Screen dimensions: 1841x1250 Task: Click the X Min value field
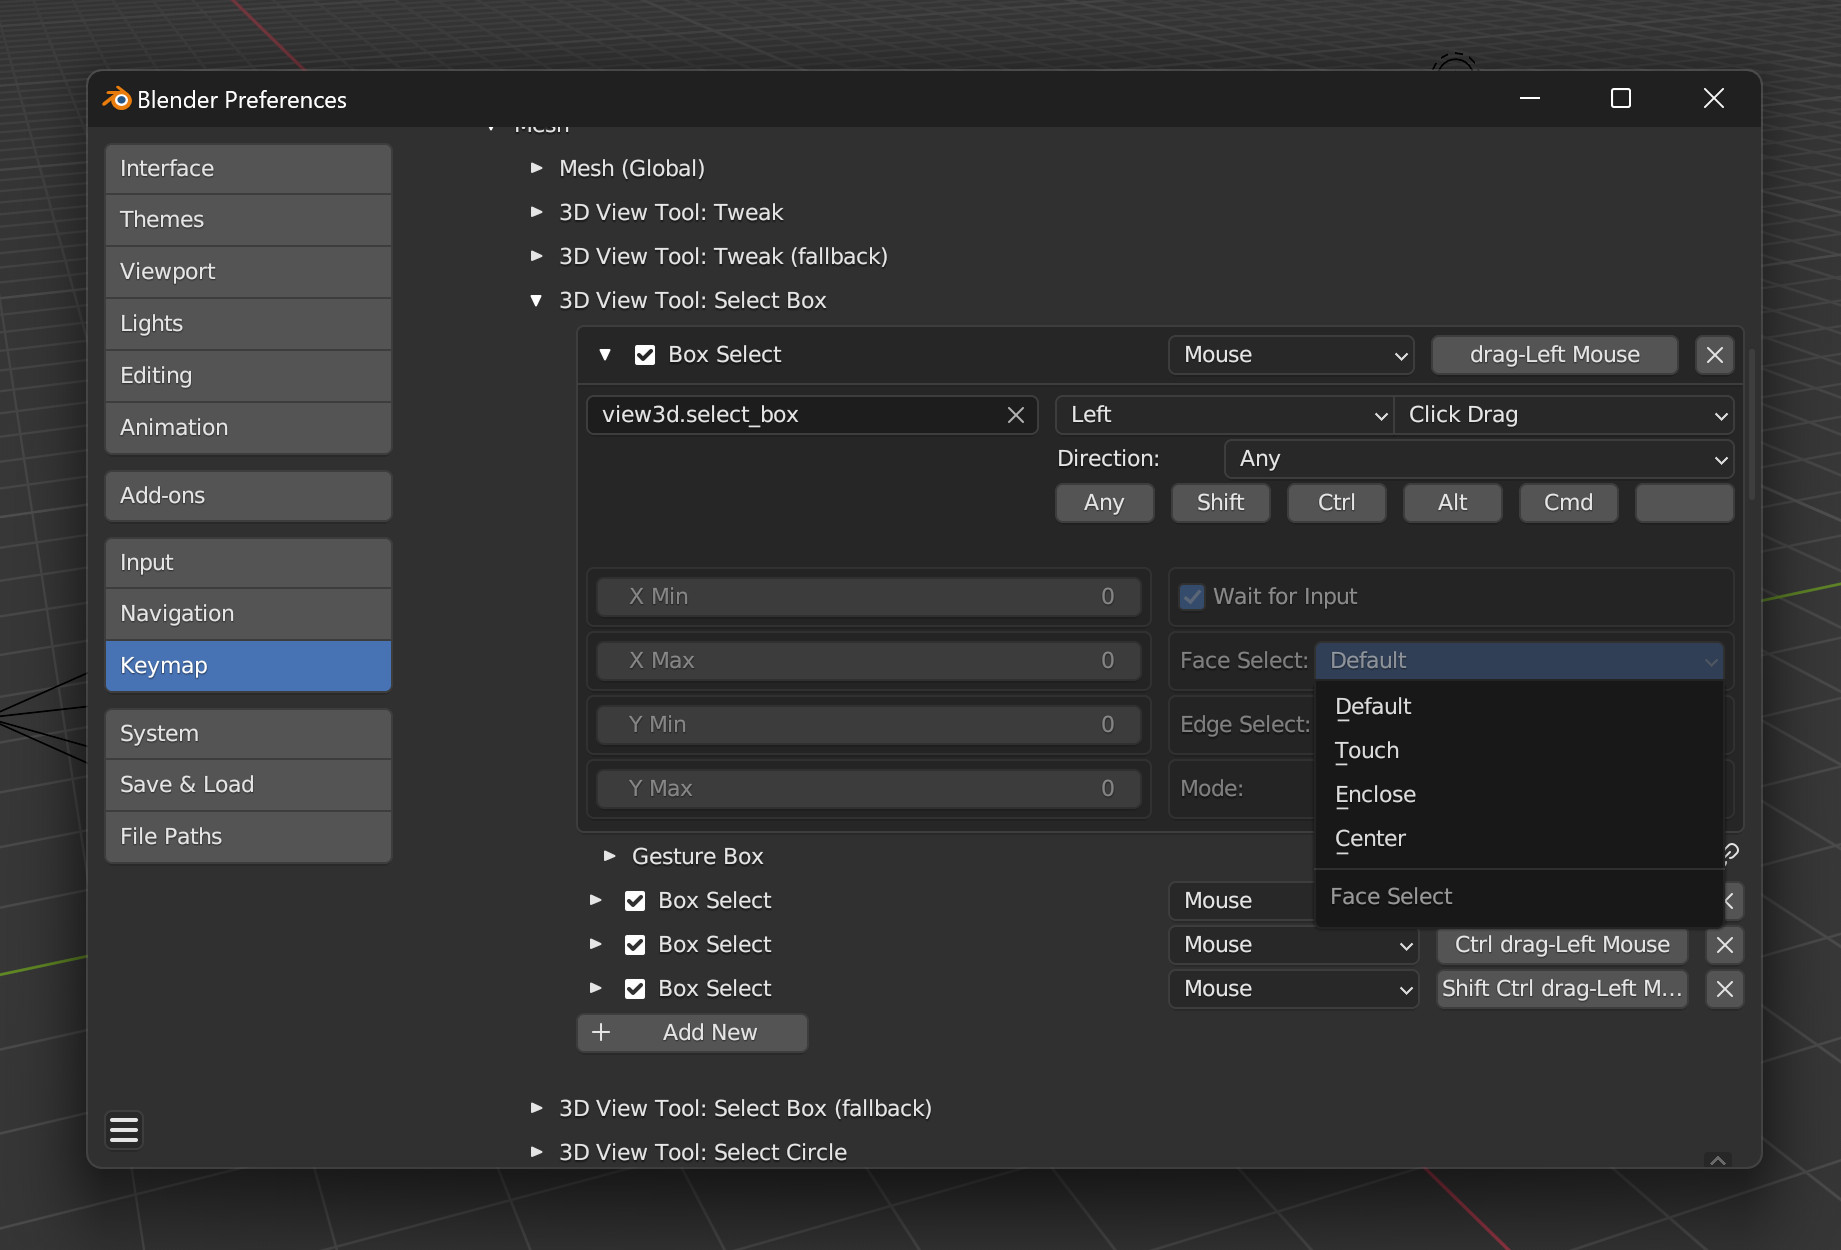point(869,597)
